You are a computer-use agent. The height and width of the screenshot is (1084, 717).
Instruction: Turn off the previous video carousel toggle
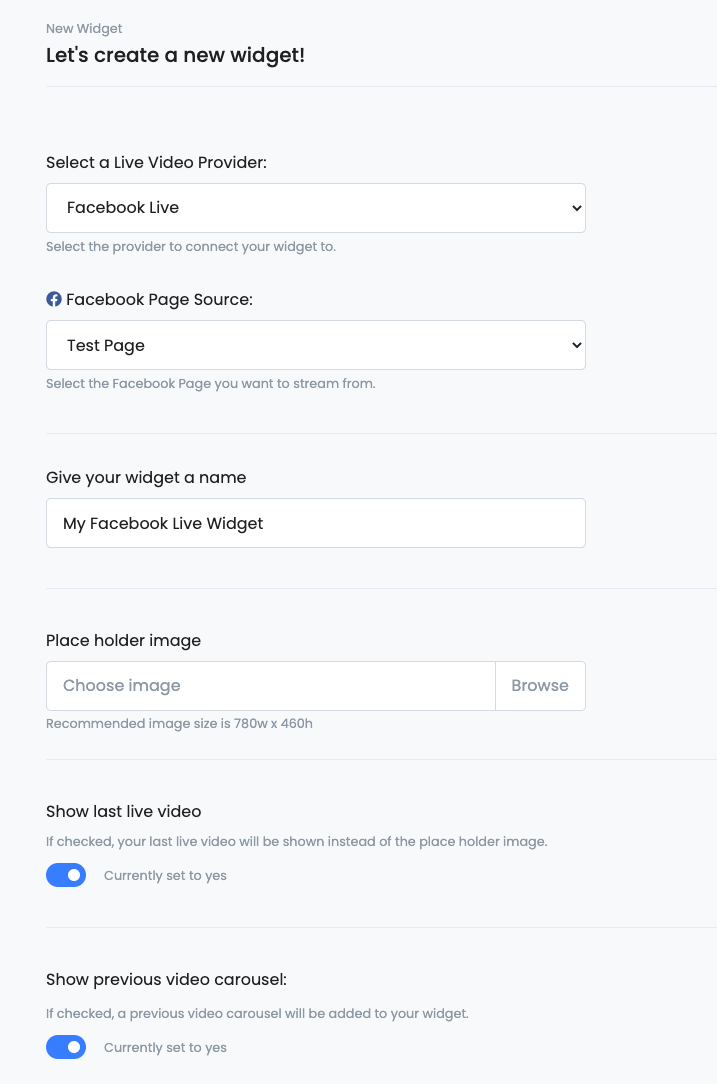pos(66,1047)
